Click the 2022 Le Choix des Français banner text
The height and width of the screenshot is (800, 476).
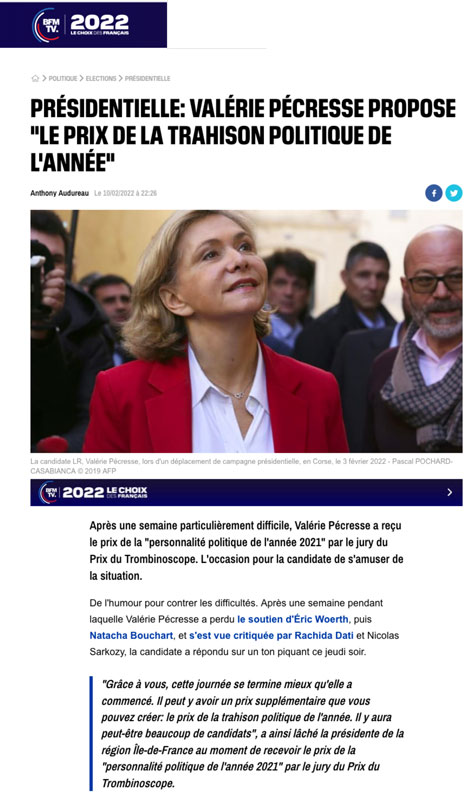click(105, 492)
